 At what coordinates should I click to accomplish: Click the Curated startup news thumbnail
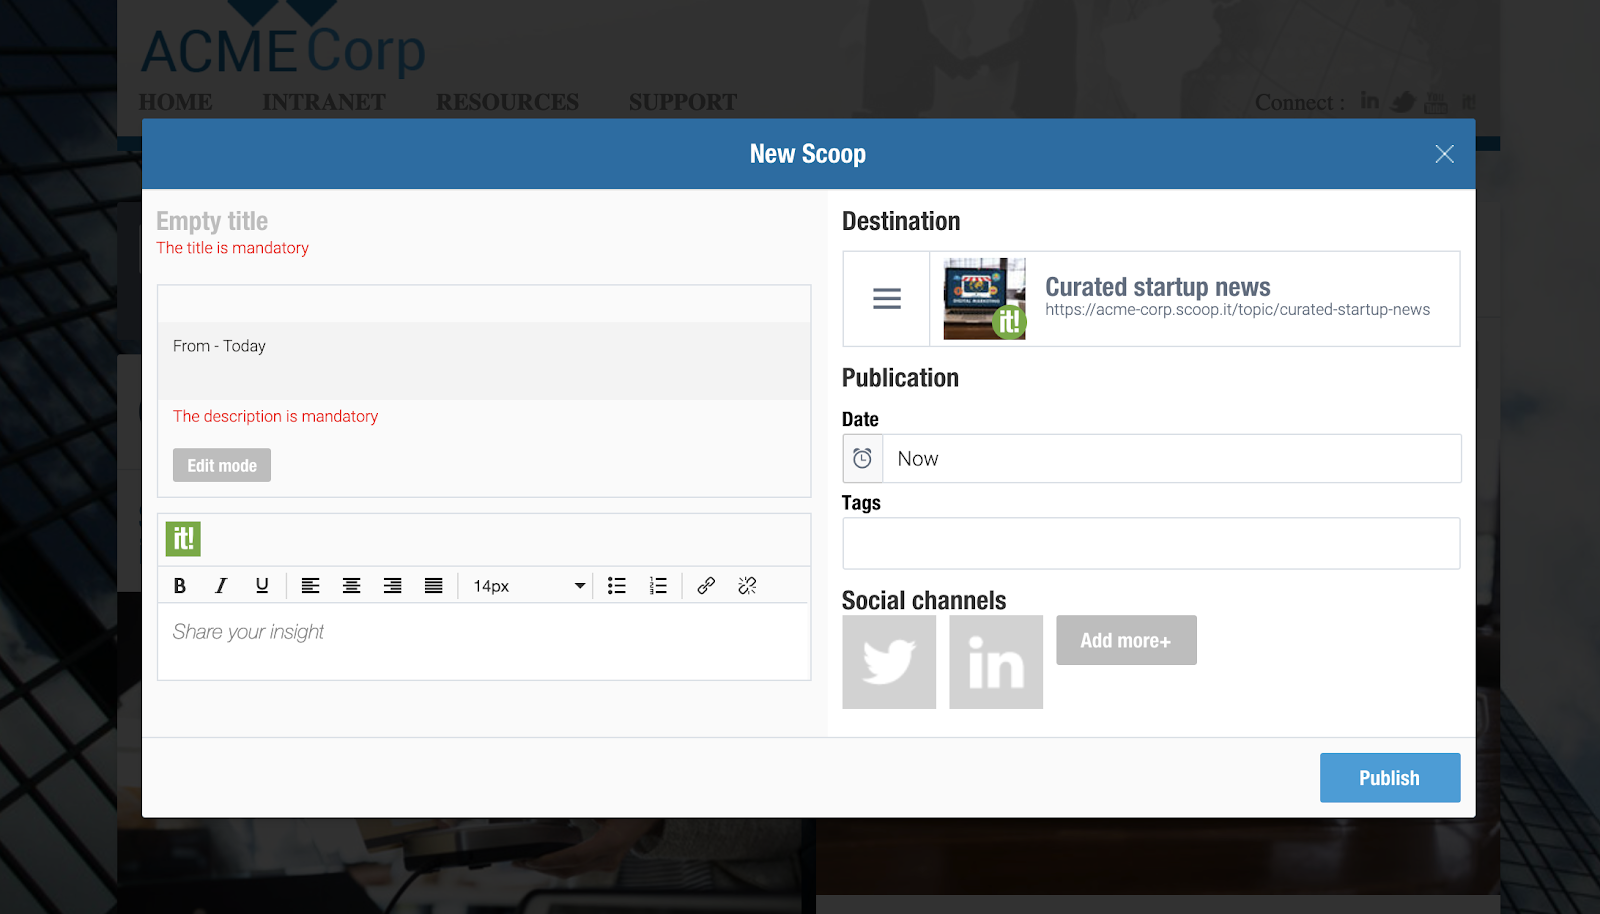985,299
